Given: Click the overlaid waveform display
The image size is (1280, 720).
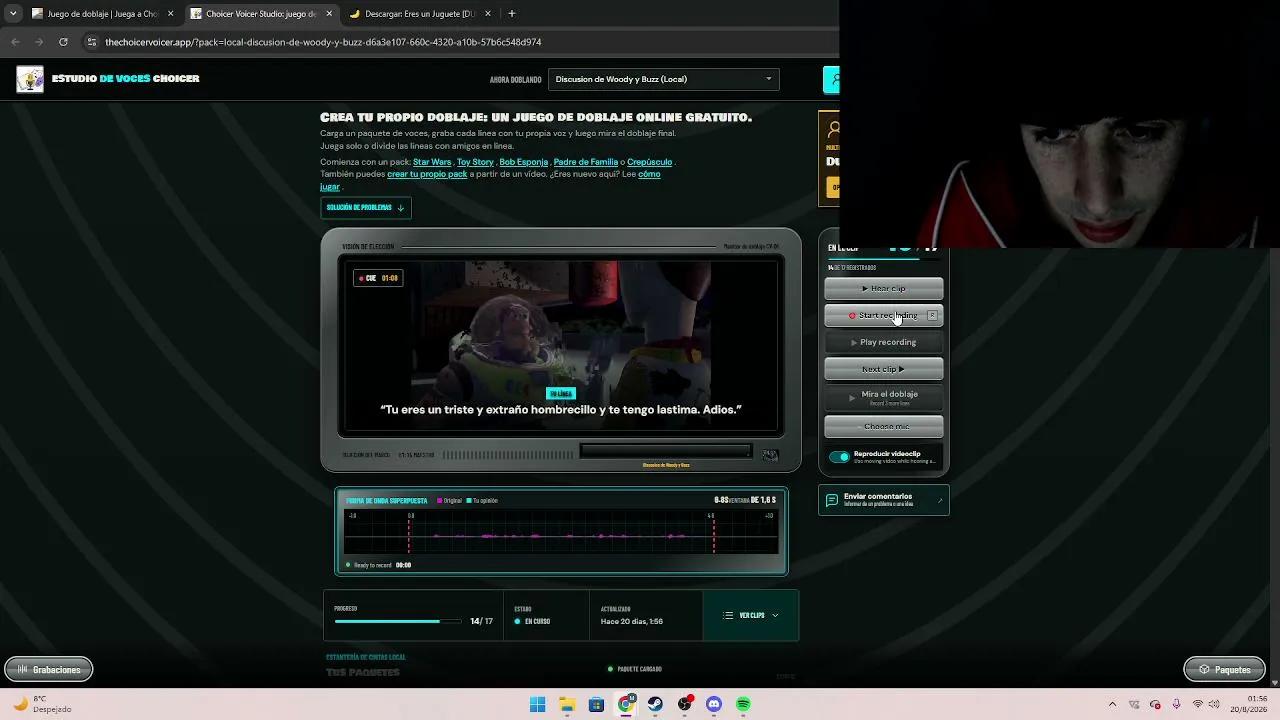Looking at the screenshot, I should tap(561, 532).
